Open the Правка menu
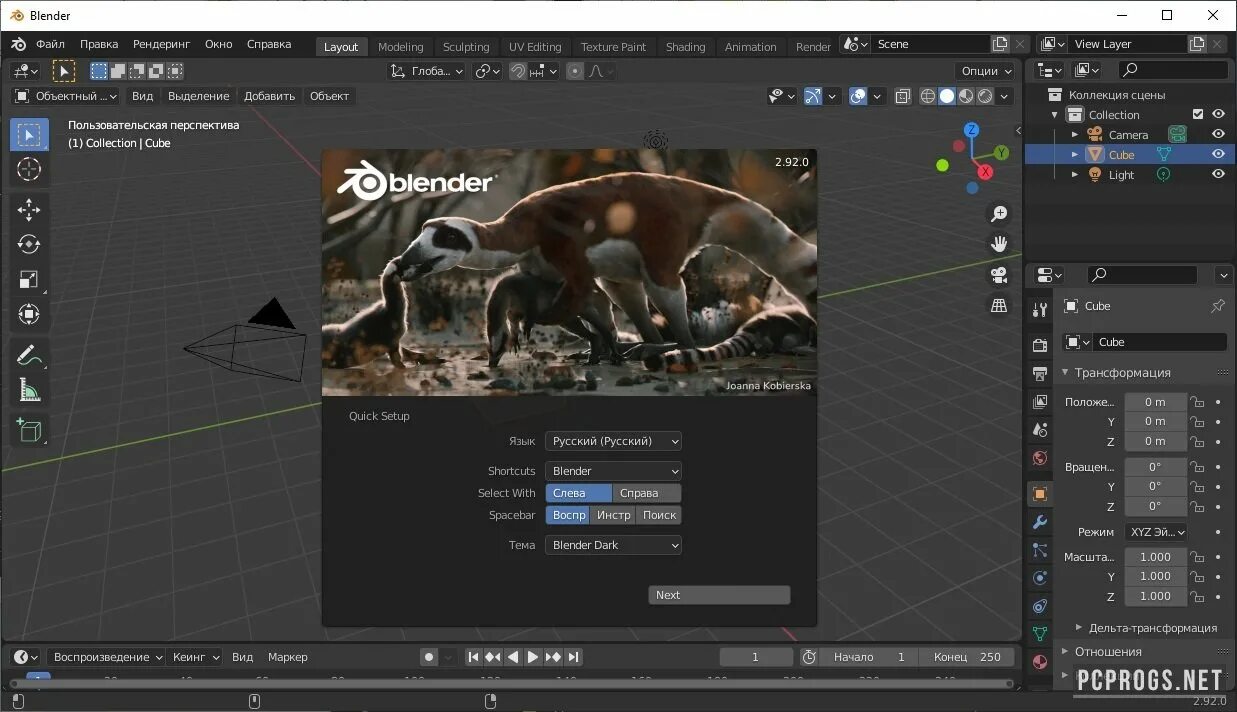This screenshot has height=712, width=1237. coord(99,44)
